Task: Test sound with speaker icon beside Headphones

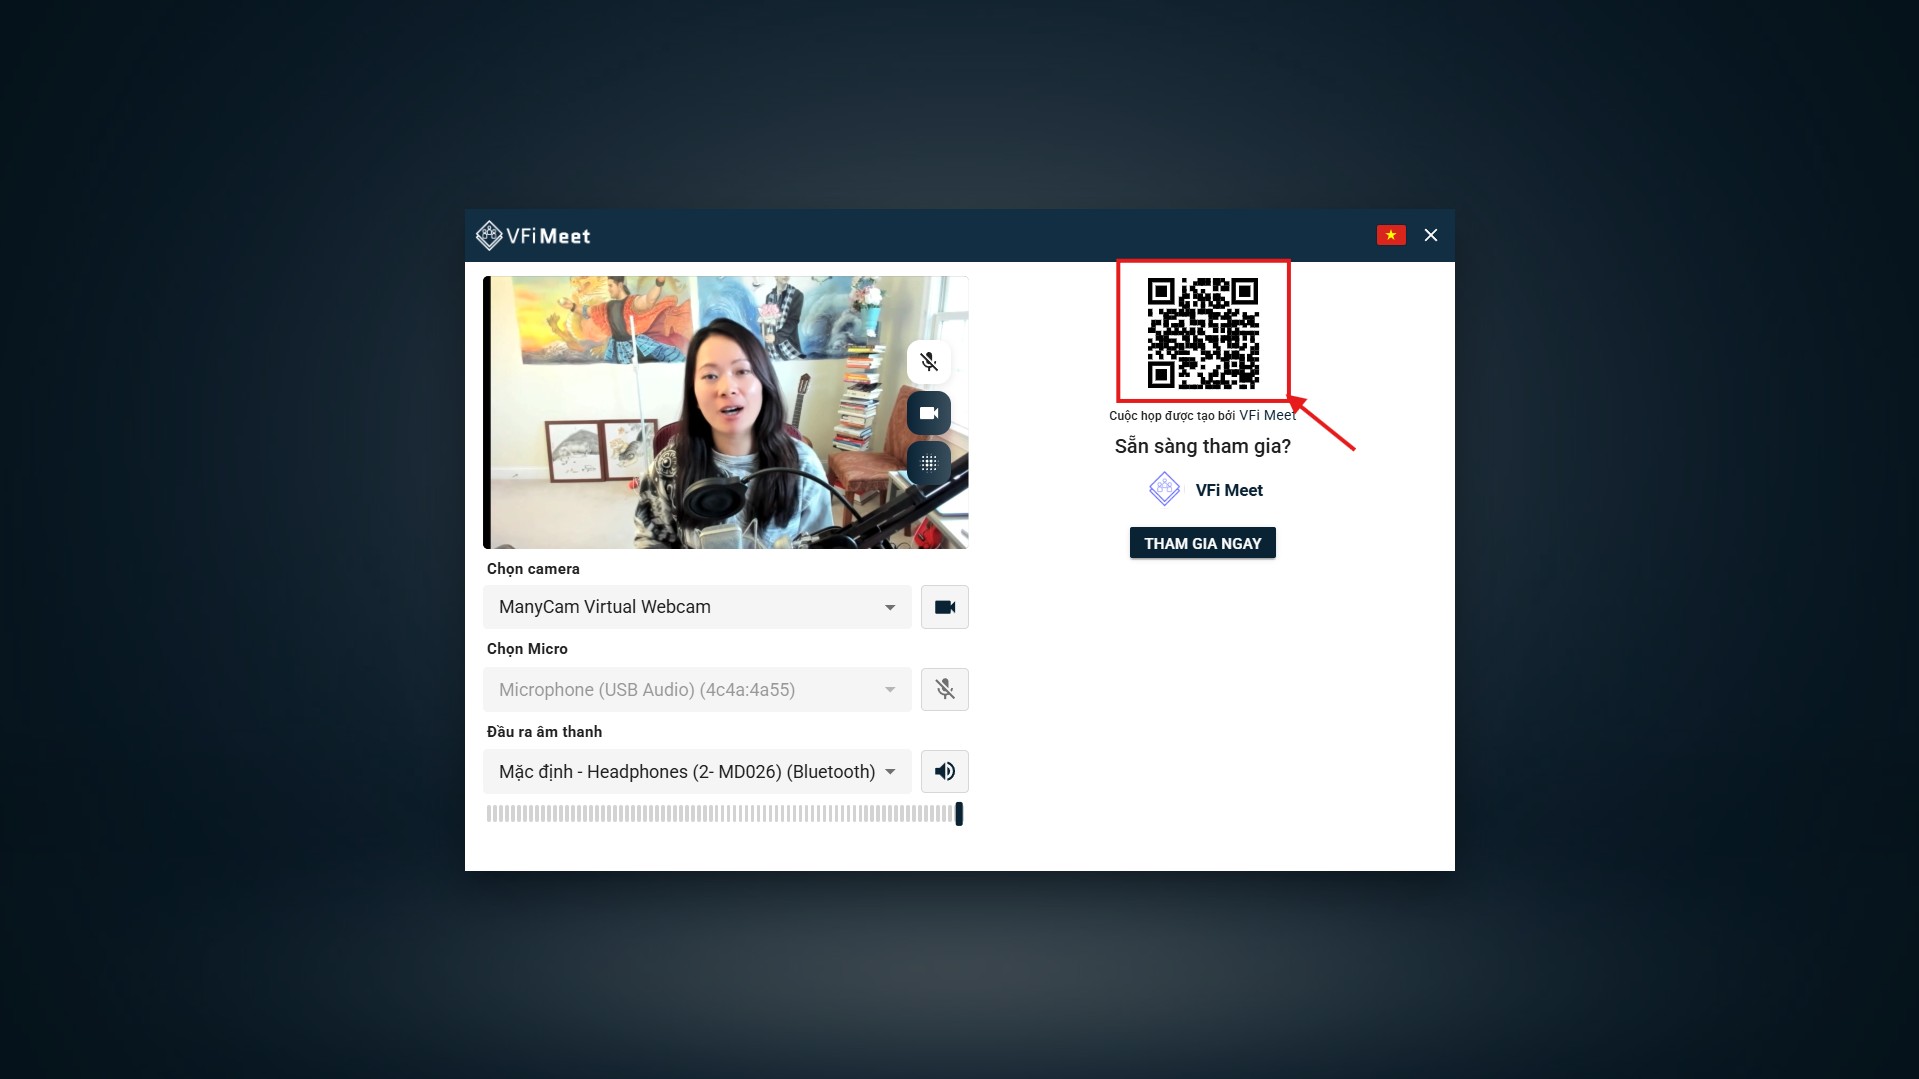Action: pos(944,771)
